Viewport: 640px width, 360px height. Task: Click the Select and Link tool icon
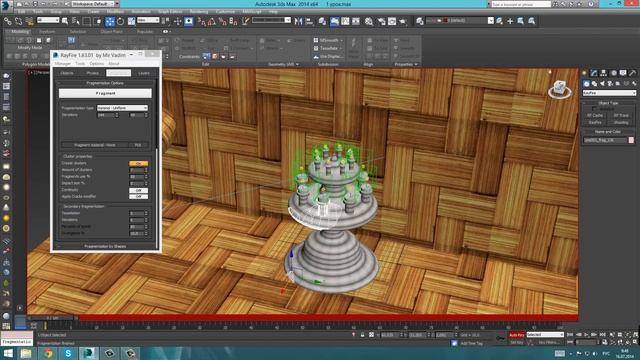click(x=8, y=21)
